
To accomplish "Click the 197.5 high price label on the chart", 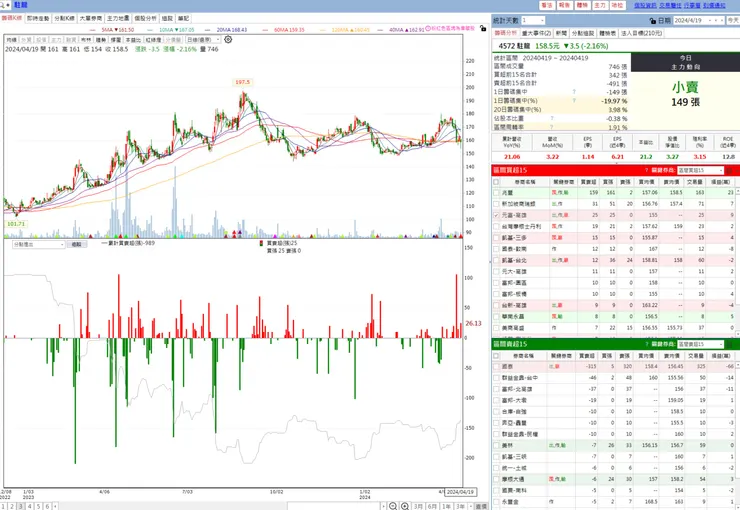I will 243,82.
